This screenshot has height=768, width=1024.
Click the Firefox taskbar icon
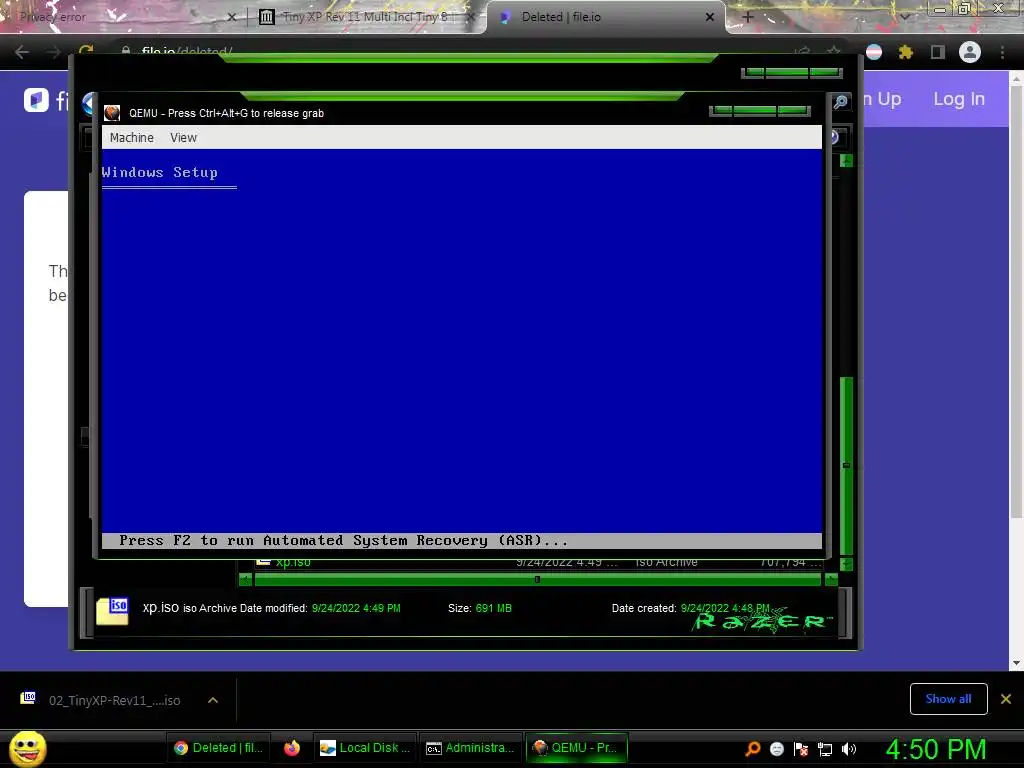pos(292,748)
